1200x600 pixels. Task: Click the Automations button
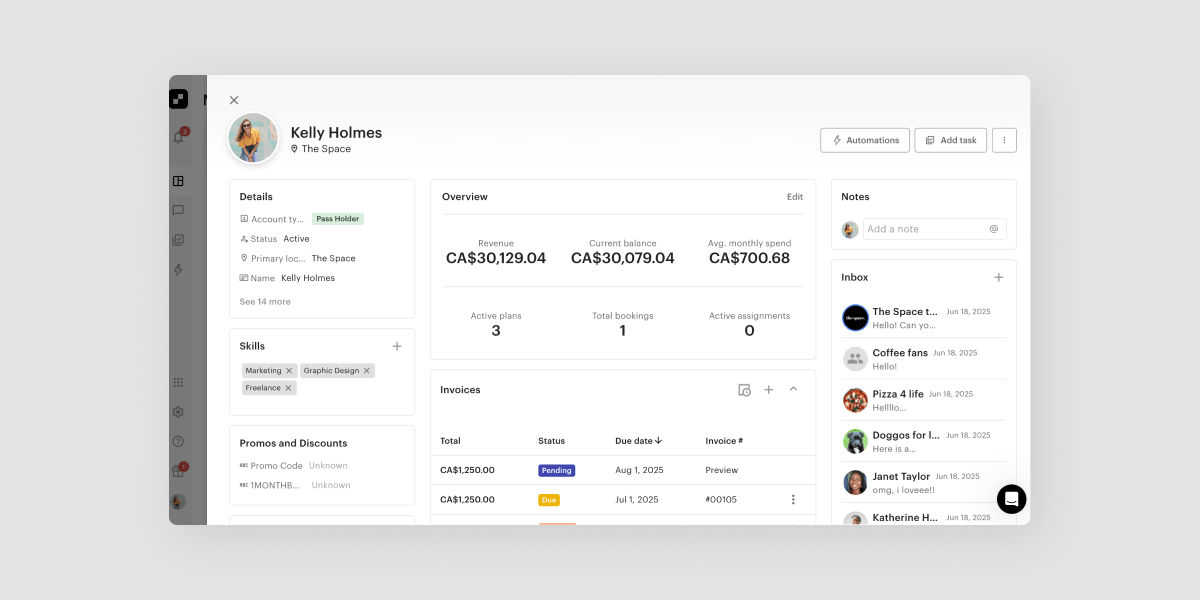[865, 140]
